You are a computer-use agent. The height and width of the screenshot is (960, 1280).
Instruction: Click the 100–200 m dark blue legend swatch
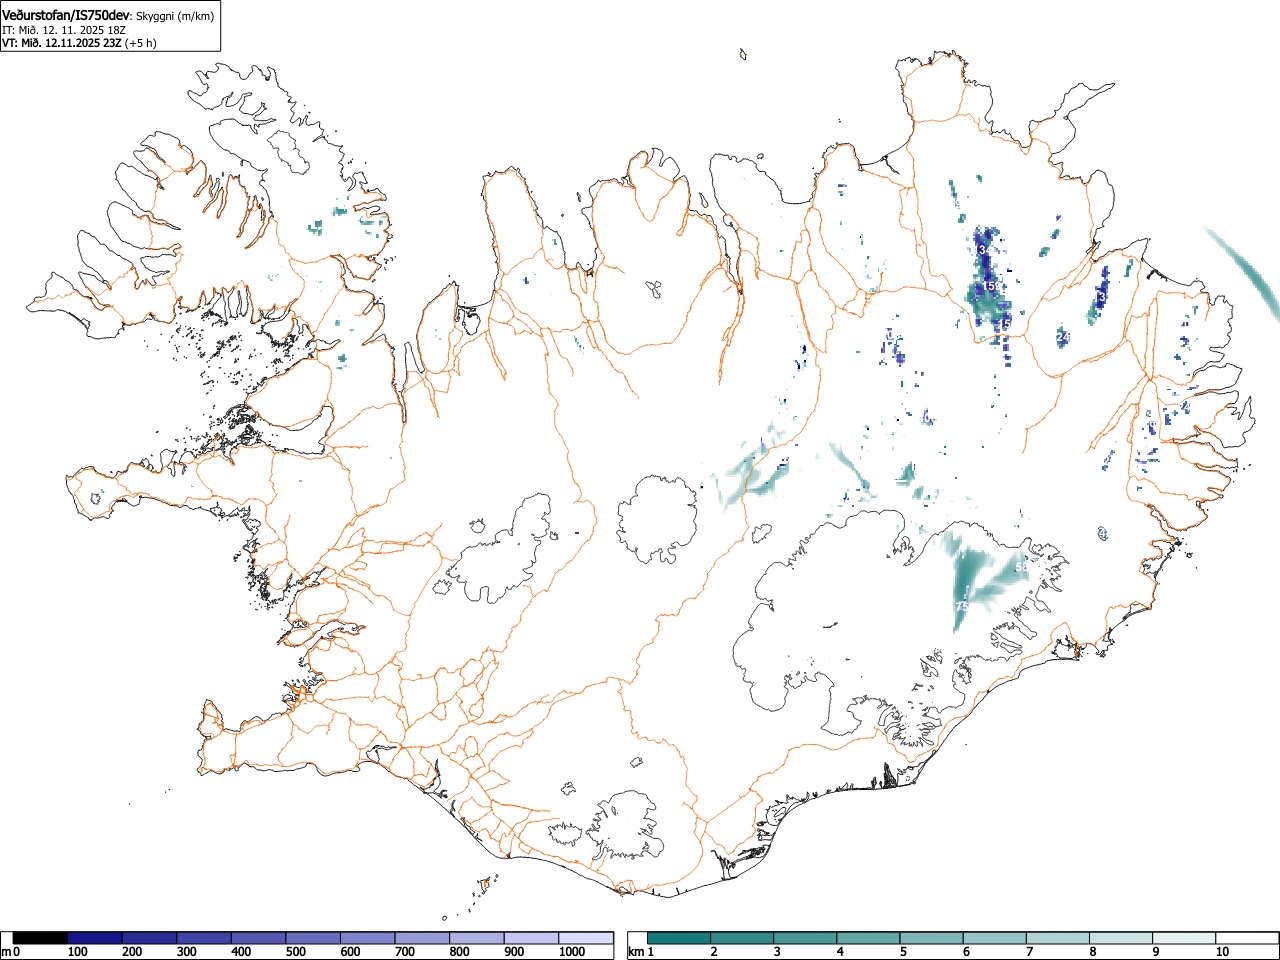[95, 938]
